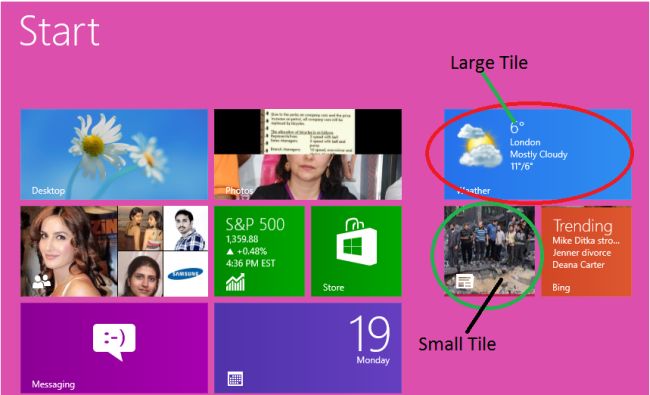The image size is (650, 395).
Task: Click the Store shopping bag icon
Action: (357, 242)
